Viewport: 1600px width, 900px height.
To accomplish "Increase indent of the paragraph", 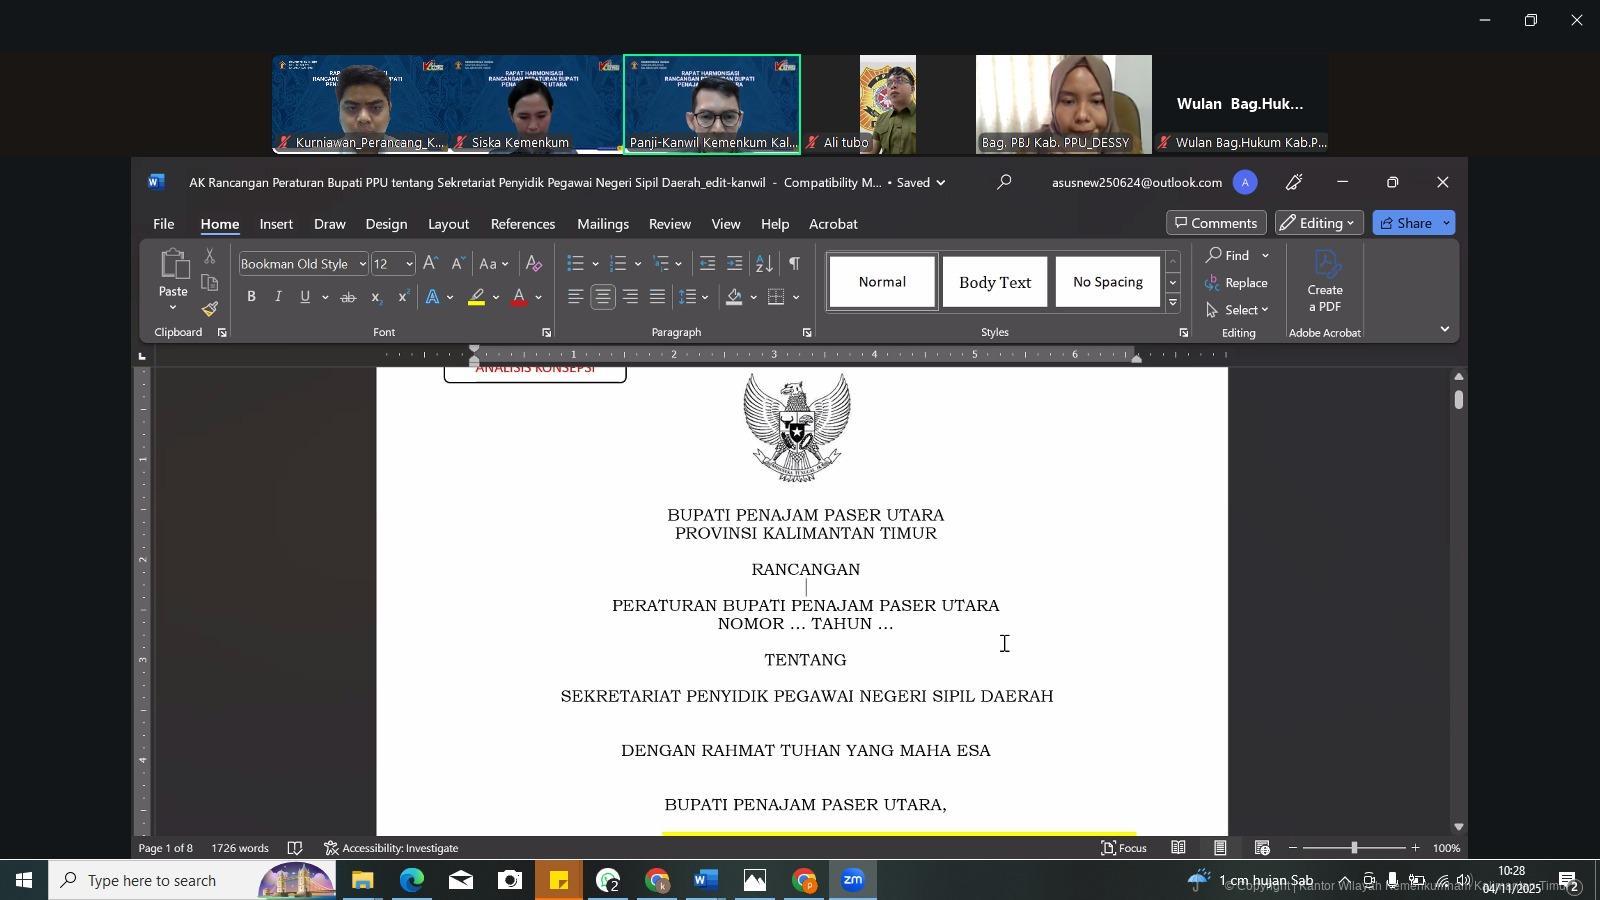I will 734,264.
